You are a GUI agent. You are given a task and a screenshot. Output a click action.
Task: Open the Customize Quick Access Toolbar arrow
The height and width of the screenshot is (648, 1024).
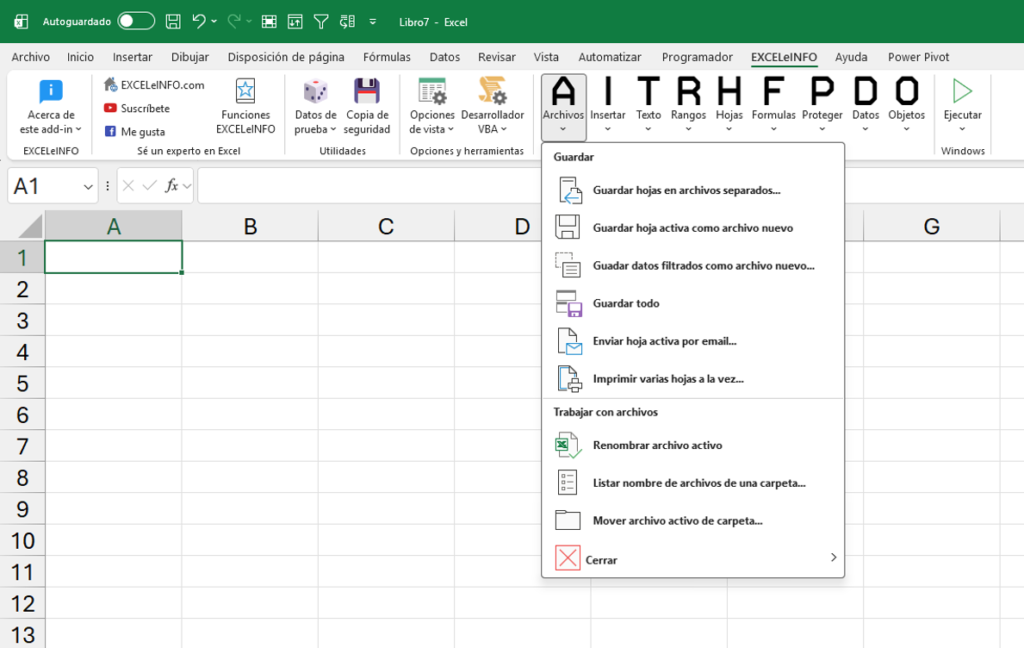click(x=372, y=22)
